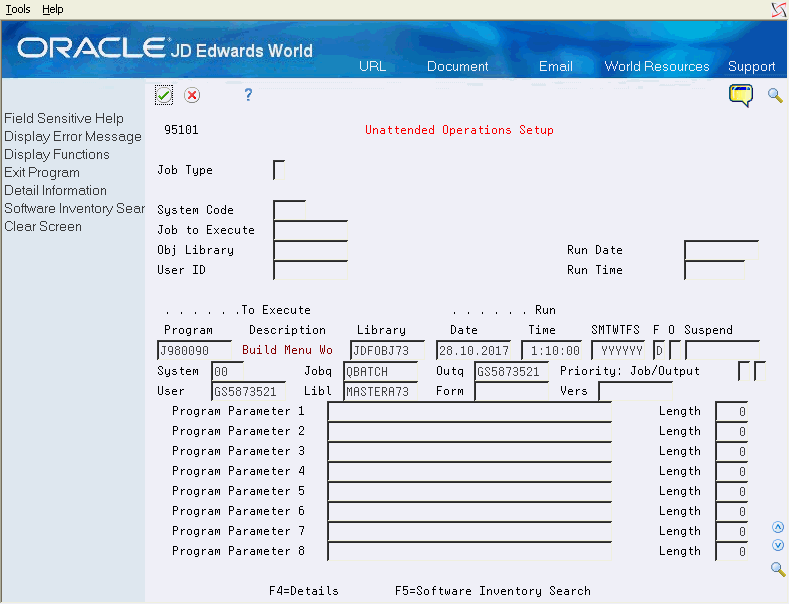Click the Run Date field

click(x=721, y=250)
